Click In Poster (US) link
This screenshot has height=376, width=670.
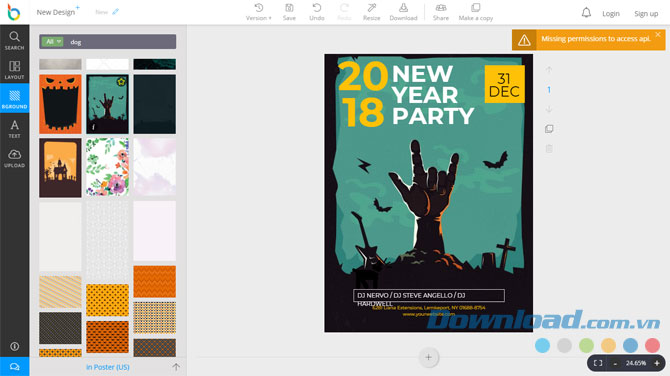(108, 367)
